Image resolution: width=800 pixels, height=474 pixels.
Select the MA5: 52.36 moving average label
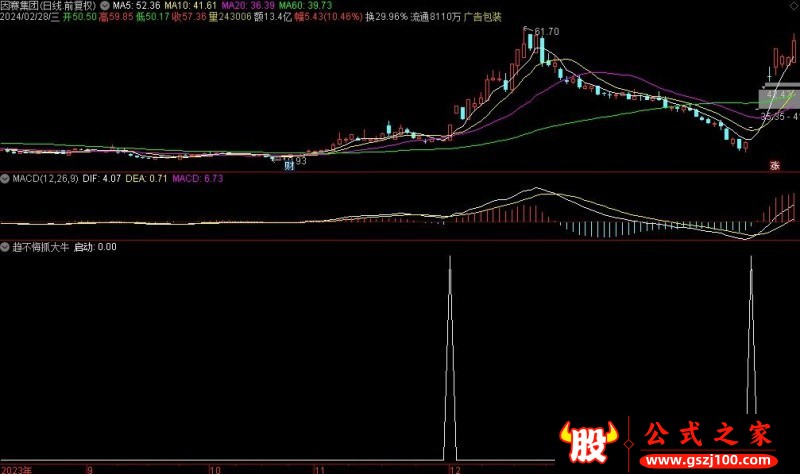(x=136, y=5)
